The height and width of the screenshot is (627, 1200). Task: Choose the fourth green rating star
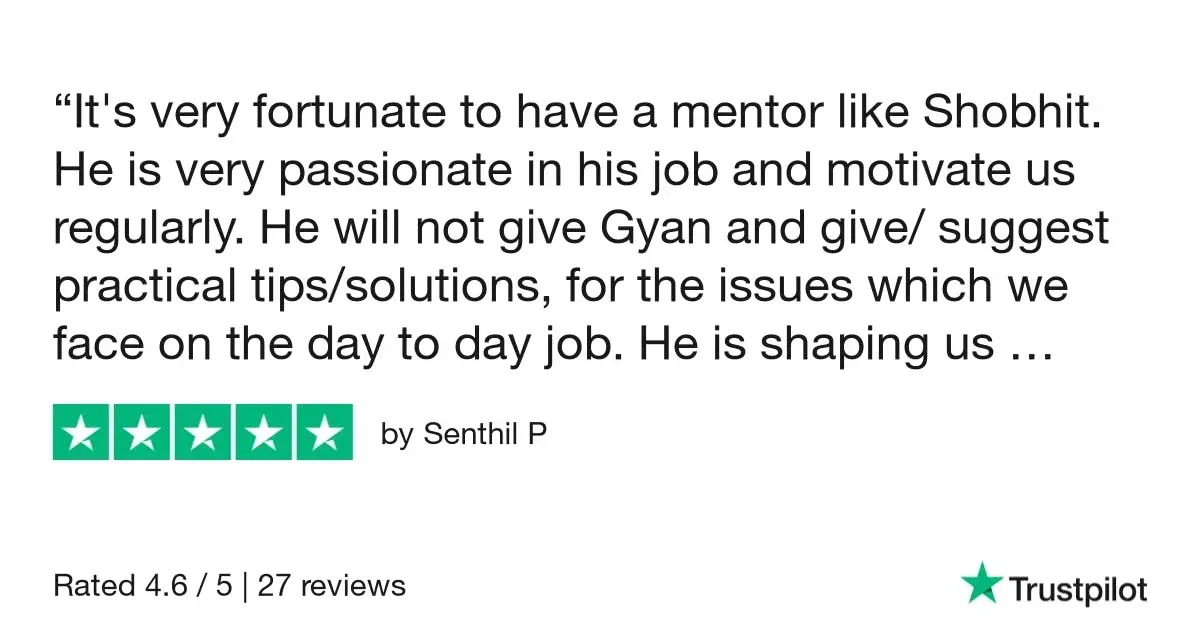[264, 432]
